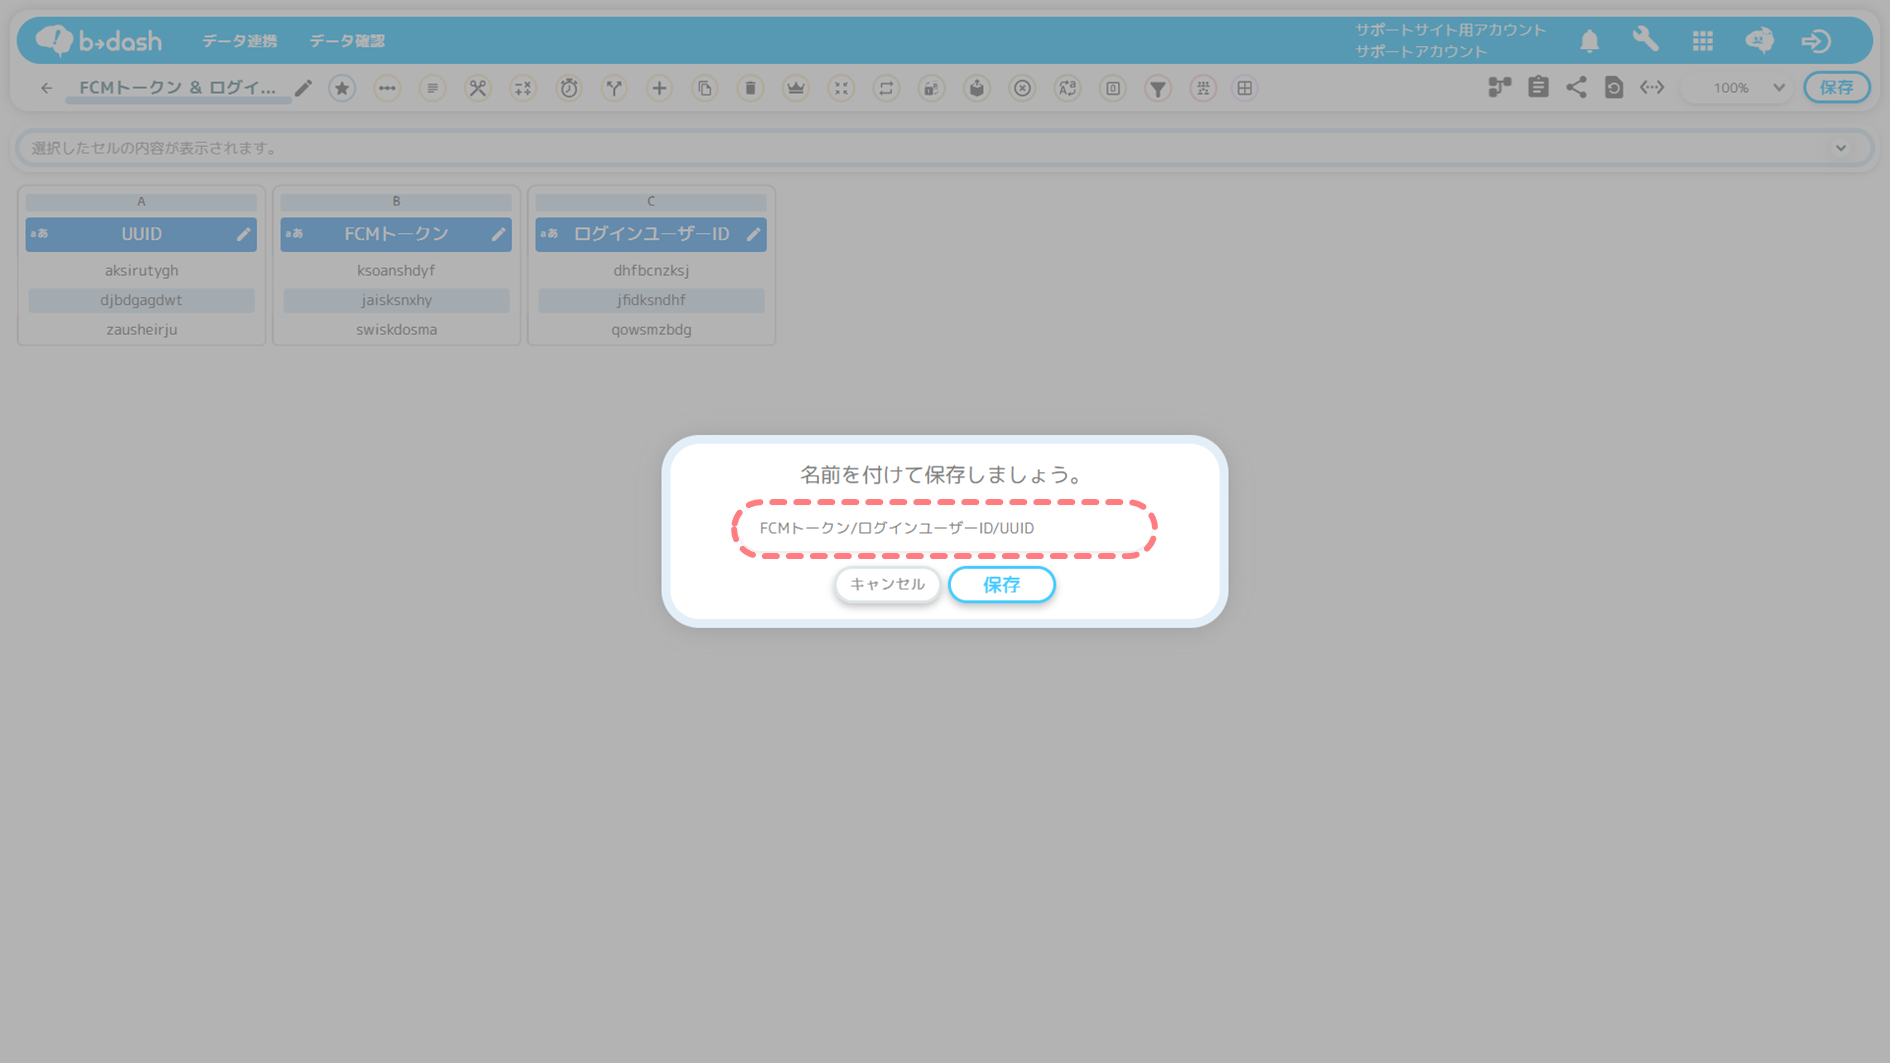Select cell ksoanshdyf
The image size is (1890, 1063).
396,270
